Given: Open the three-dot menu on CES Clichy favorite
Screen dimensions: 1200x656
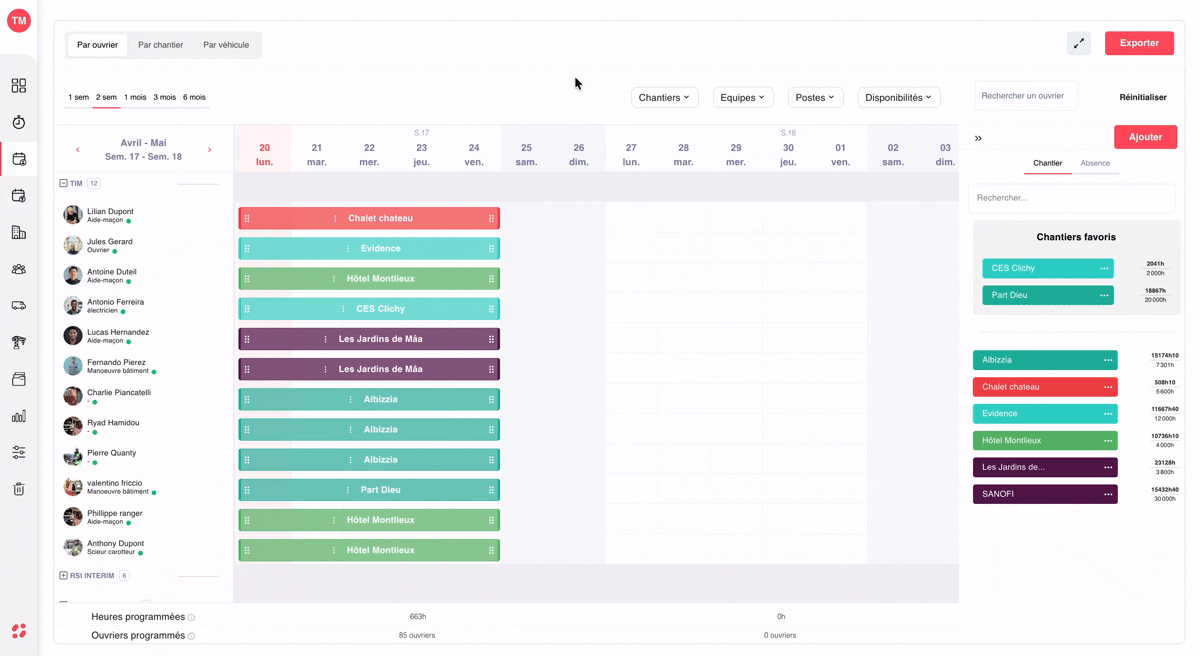Looking at the screenshot, I should 1104,268.
